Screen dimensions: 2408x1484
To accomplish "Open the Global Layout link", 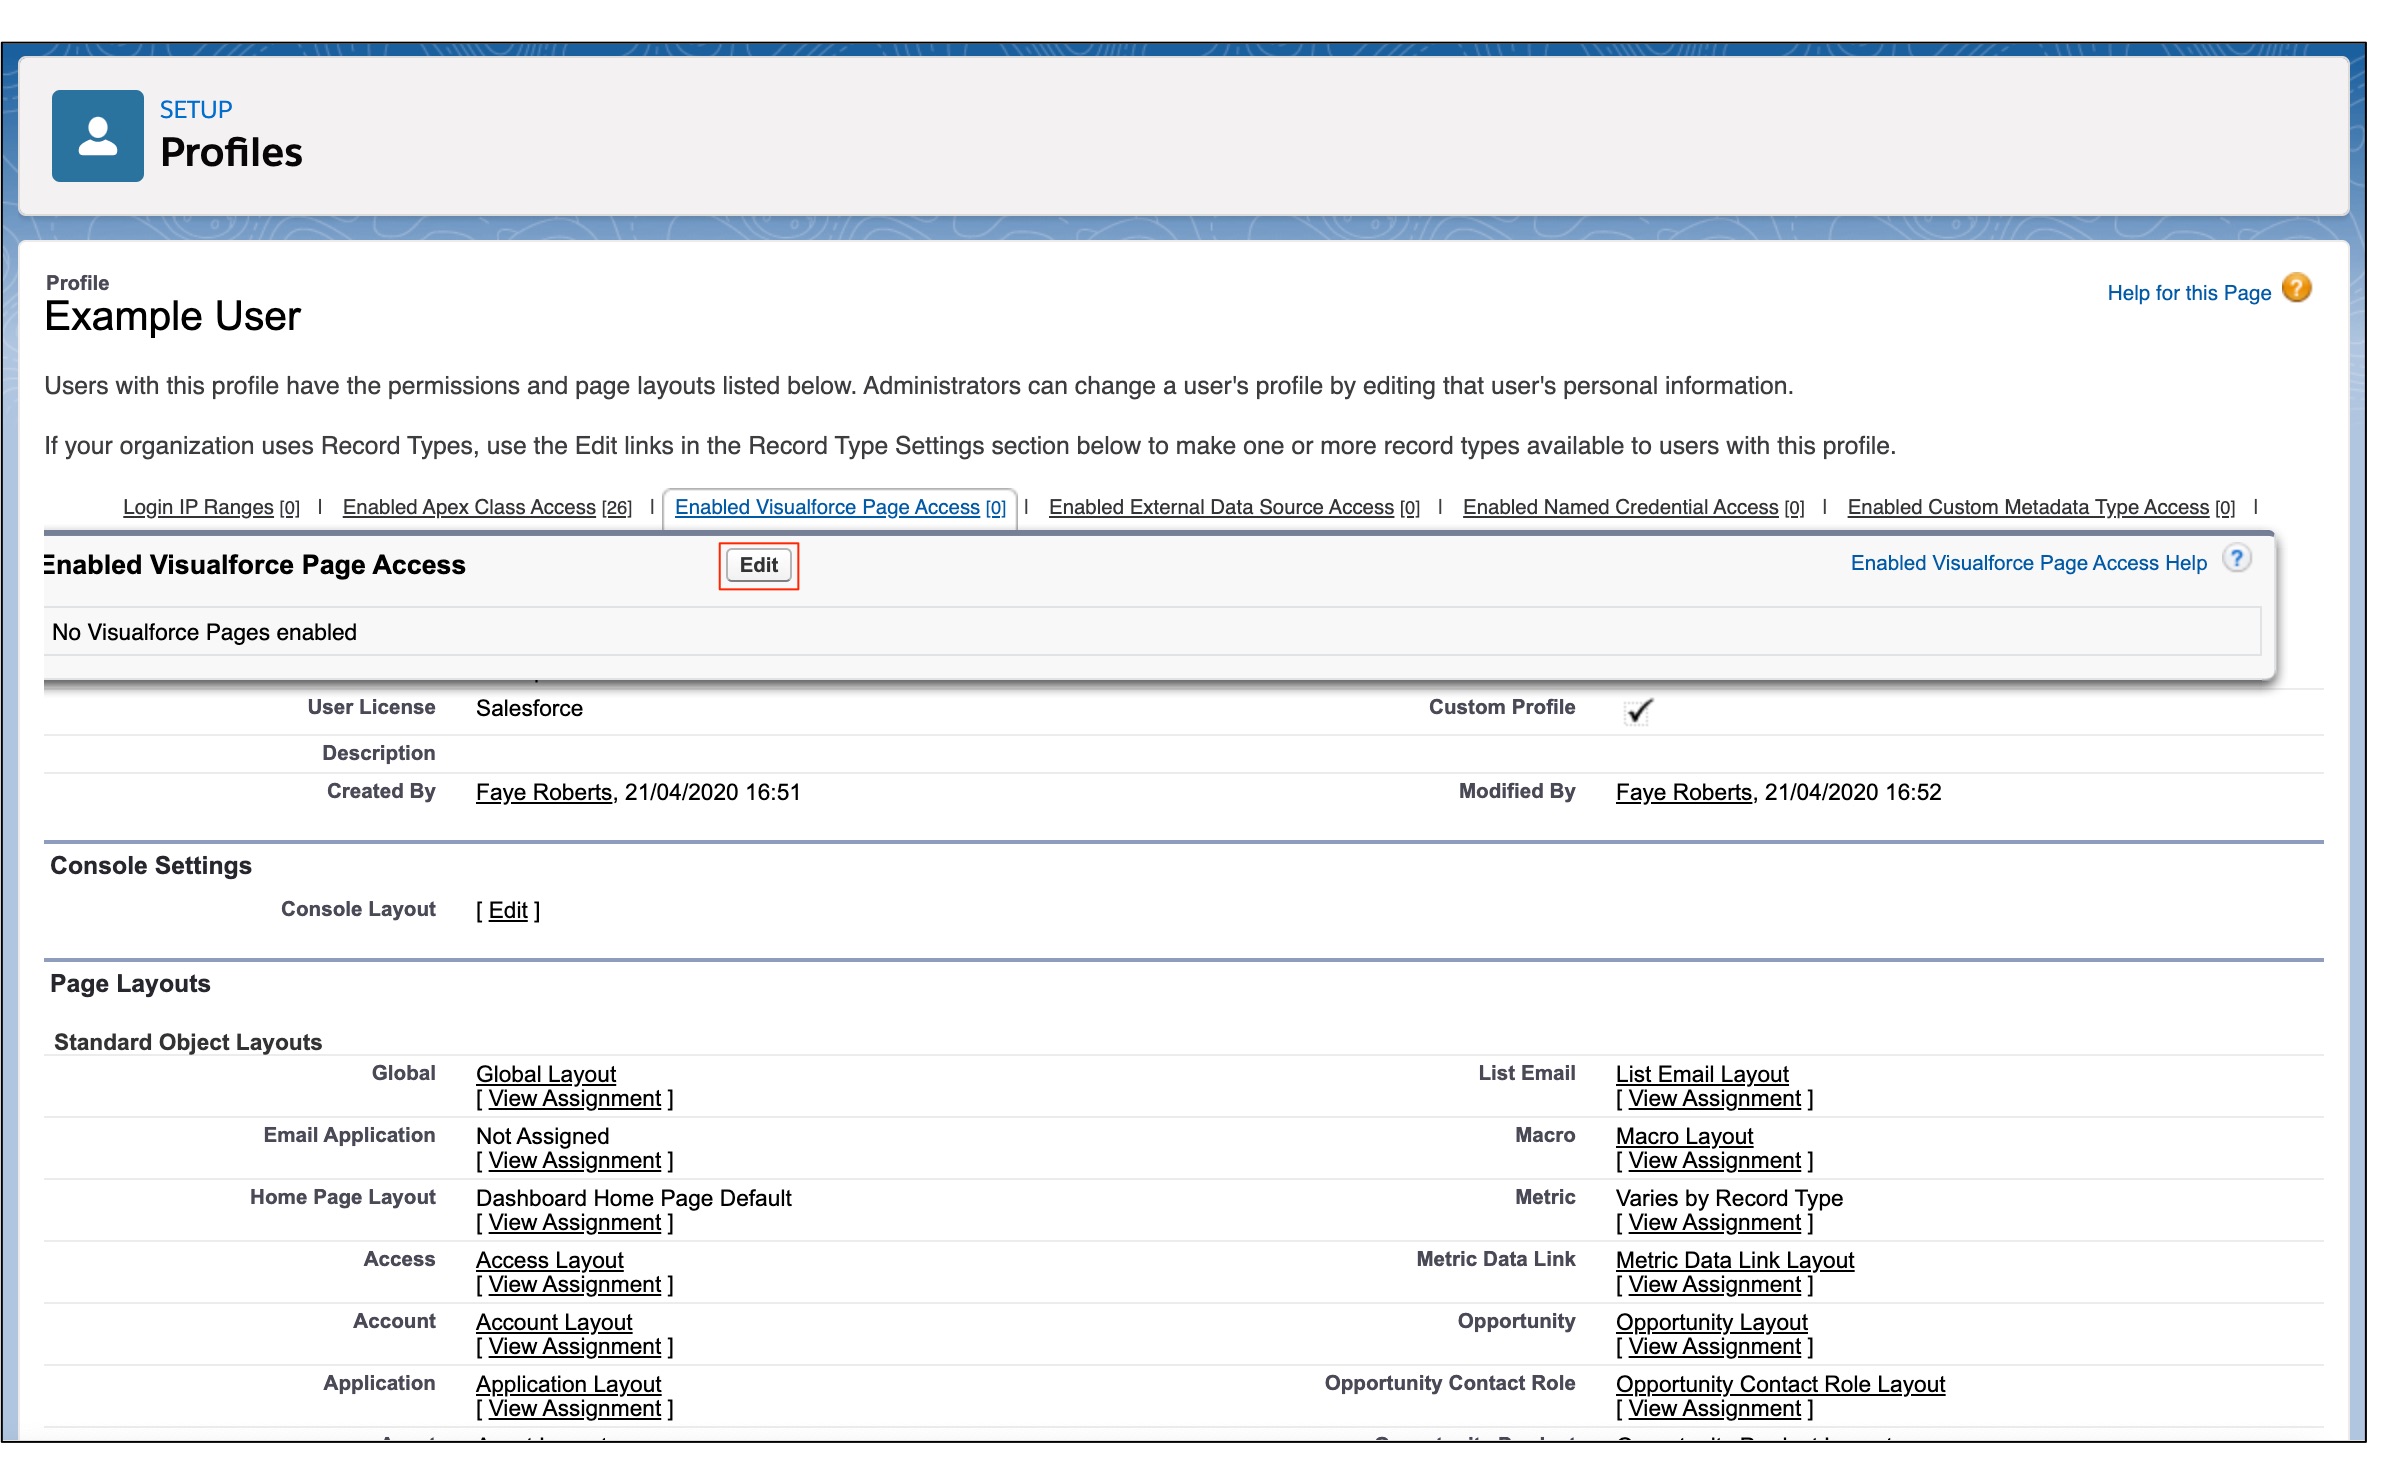I will click(x=546, y=1074).
